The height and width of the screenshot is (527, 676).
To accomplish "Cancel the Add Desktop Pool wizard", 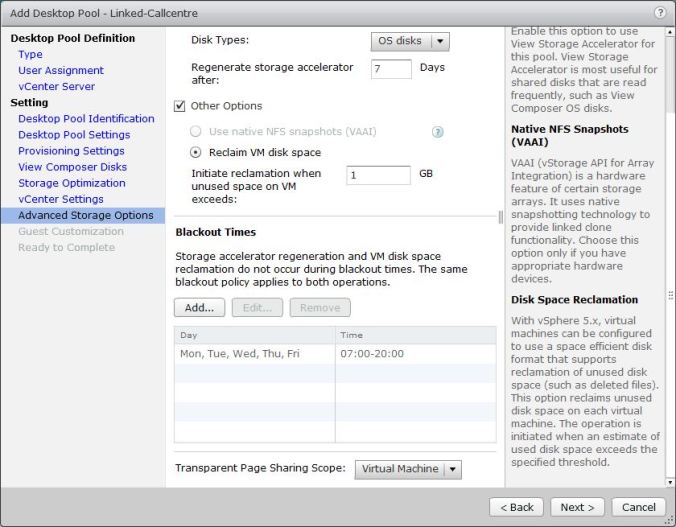I will coord(638,507).
